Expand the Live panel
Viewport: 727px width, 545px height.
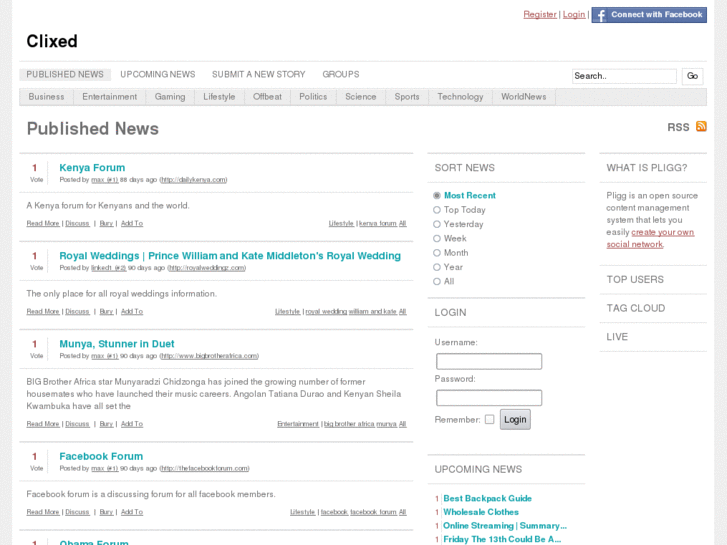617,337
